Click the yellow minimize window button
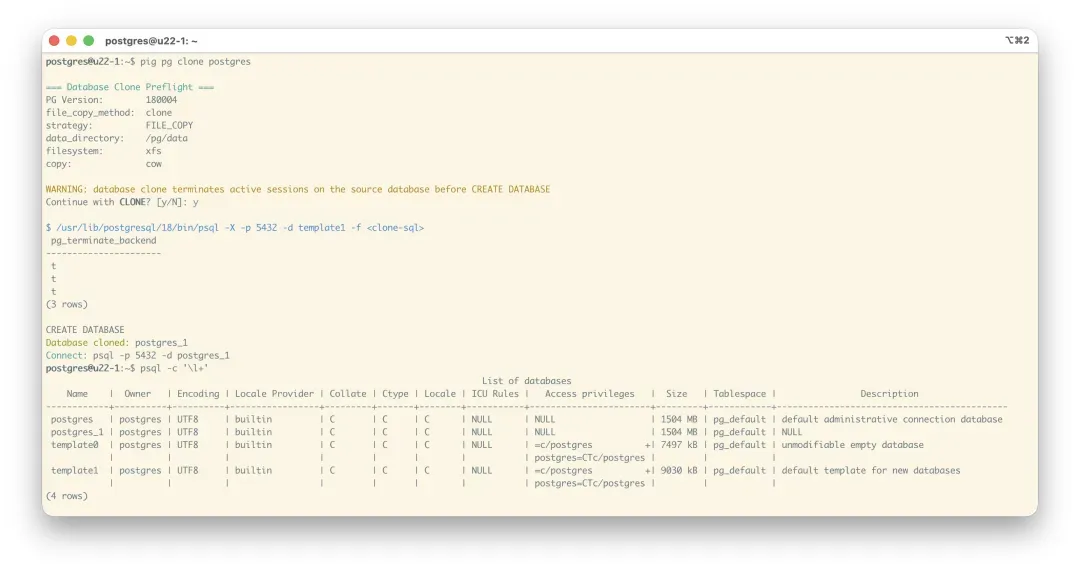This screenshot has width=1080, height=572. coord(71,41)
